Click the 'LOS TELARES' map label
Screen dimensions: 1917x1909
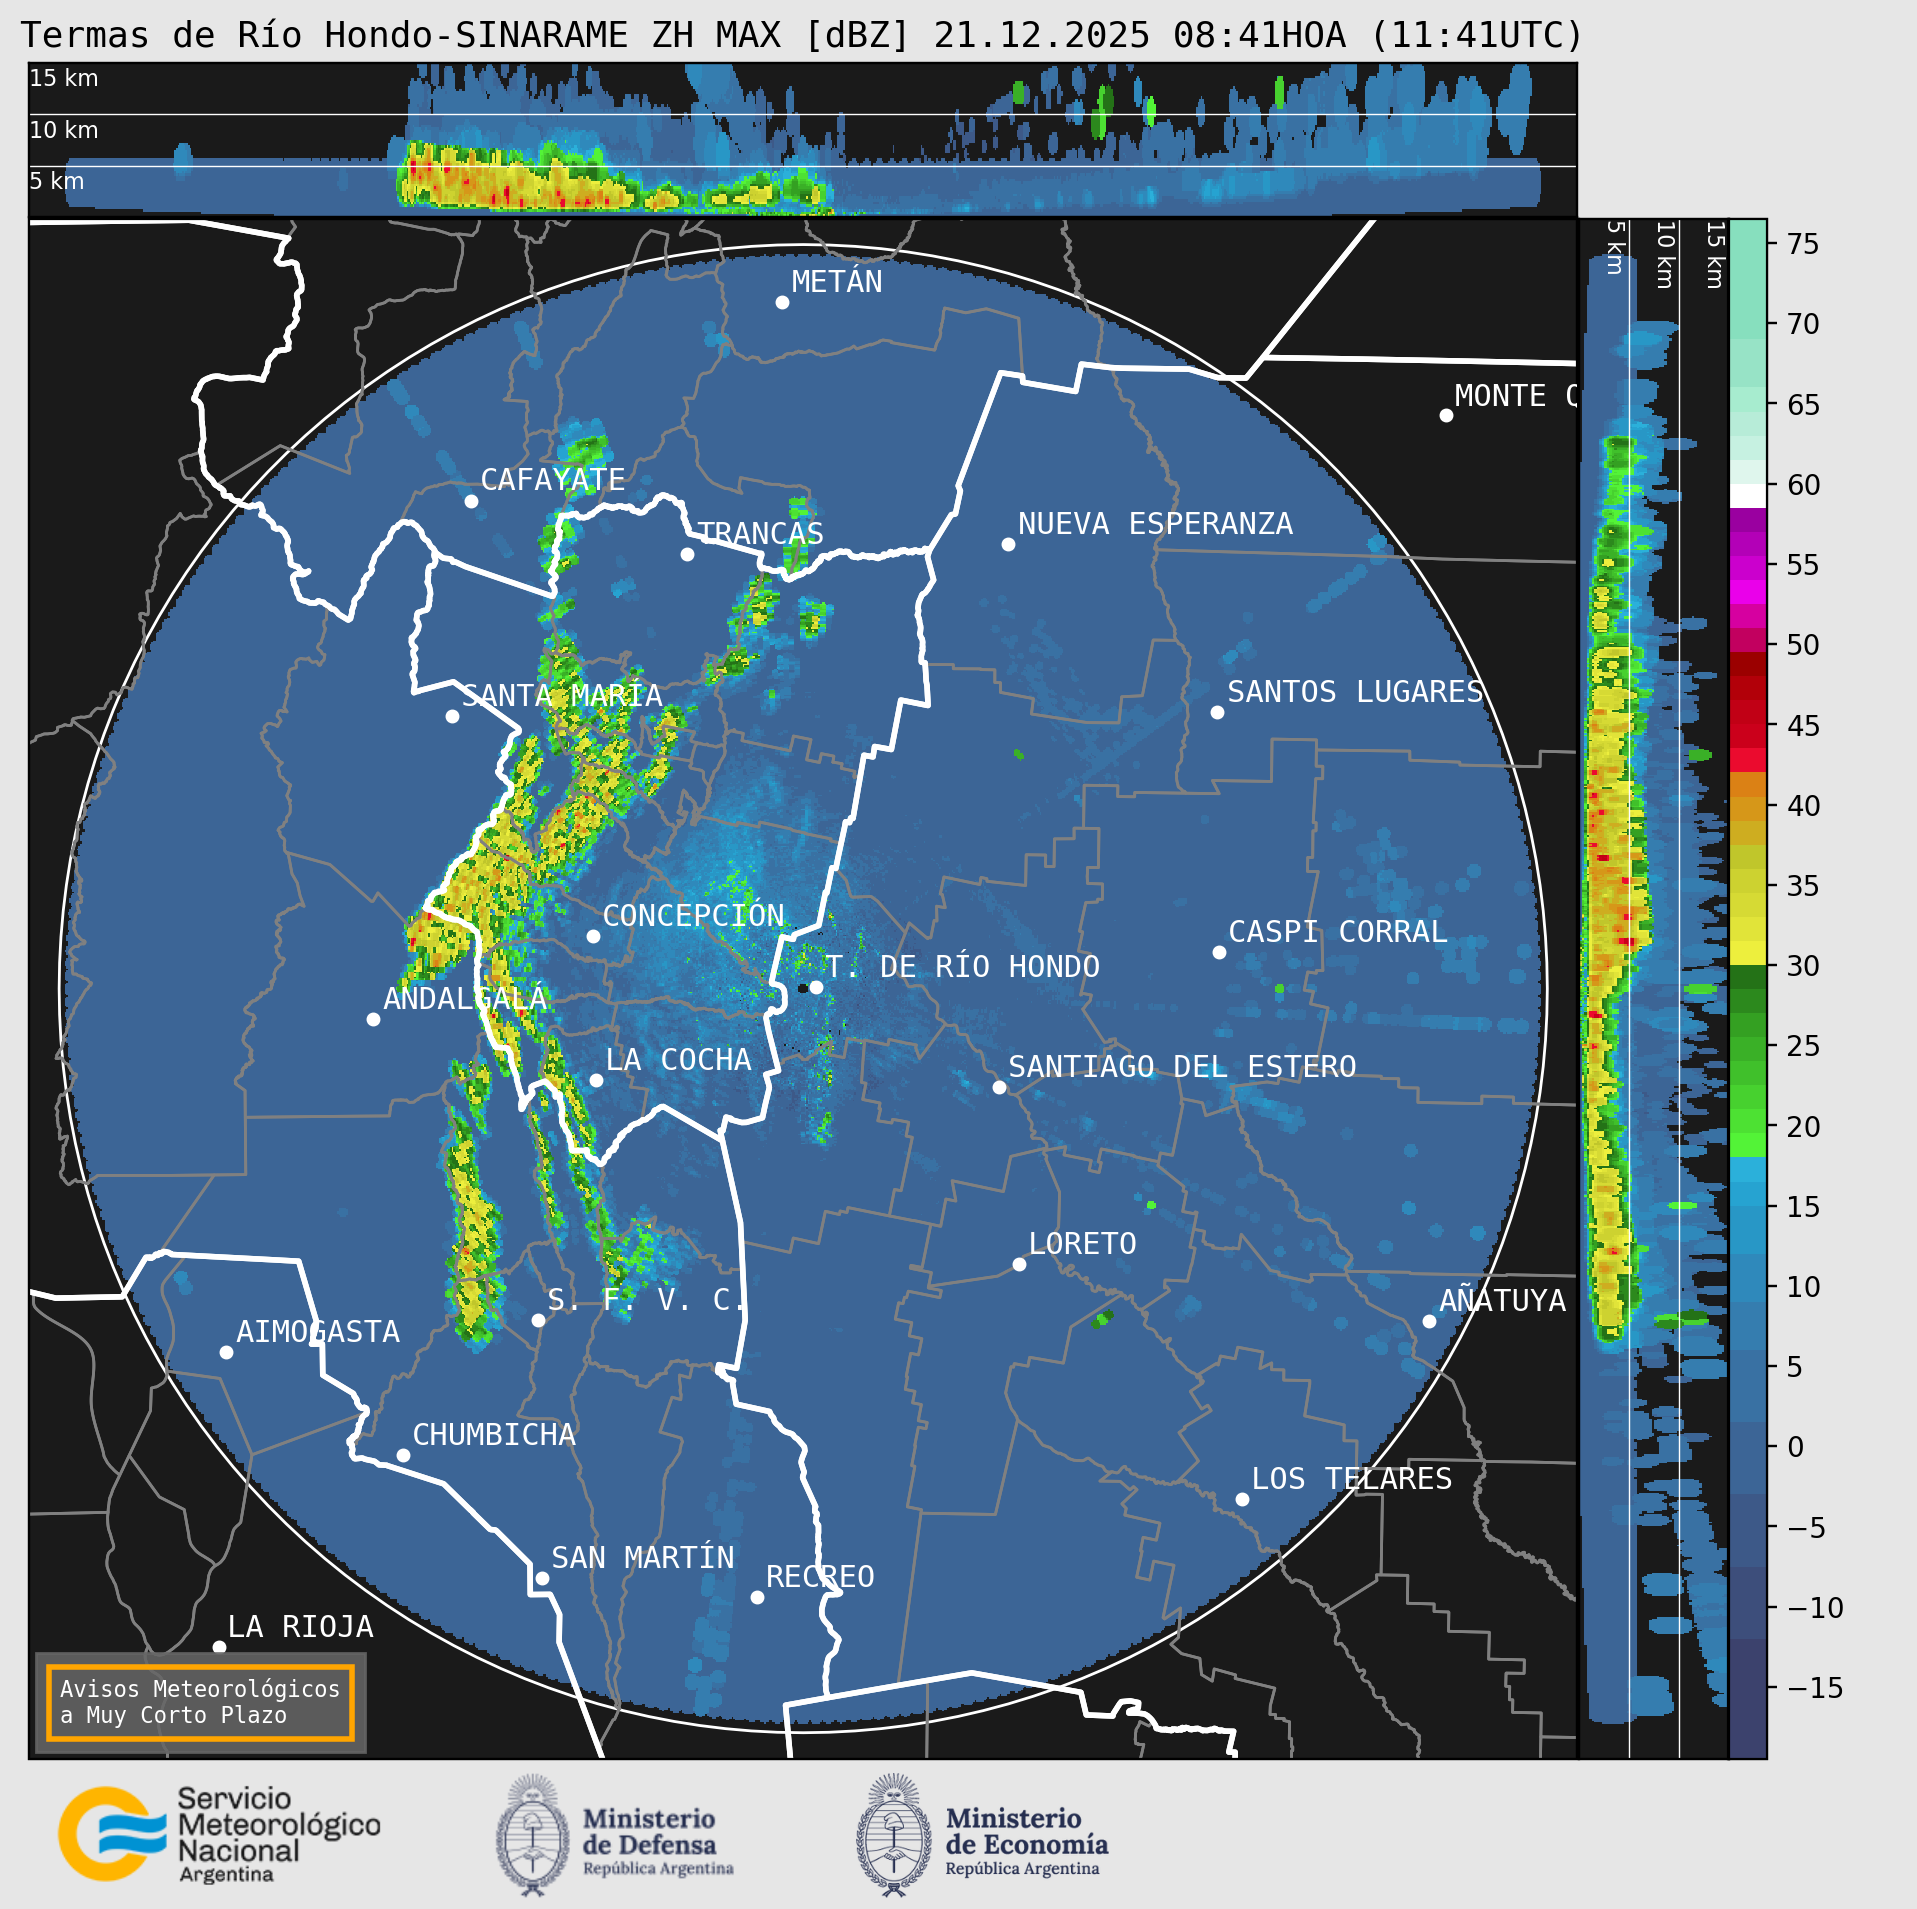[1352, 1479]
